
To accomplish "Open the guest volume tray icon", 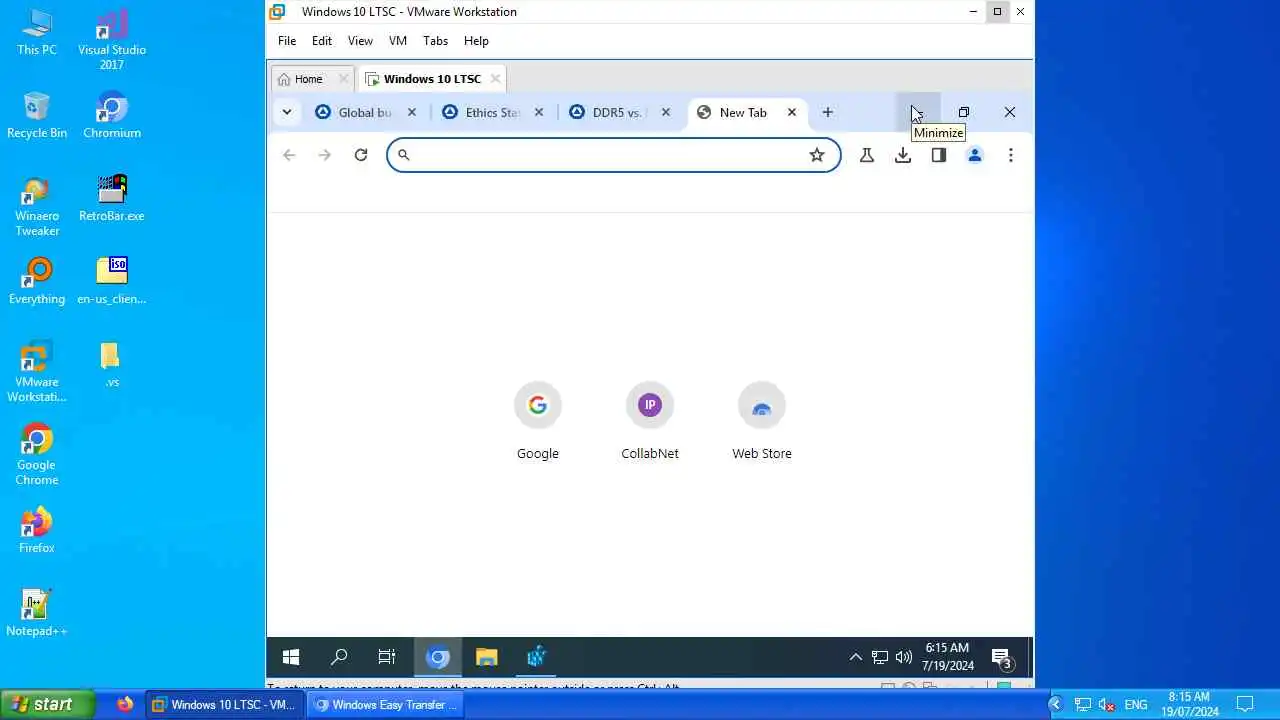I will pyautogui.click(x=904, y=657).
